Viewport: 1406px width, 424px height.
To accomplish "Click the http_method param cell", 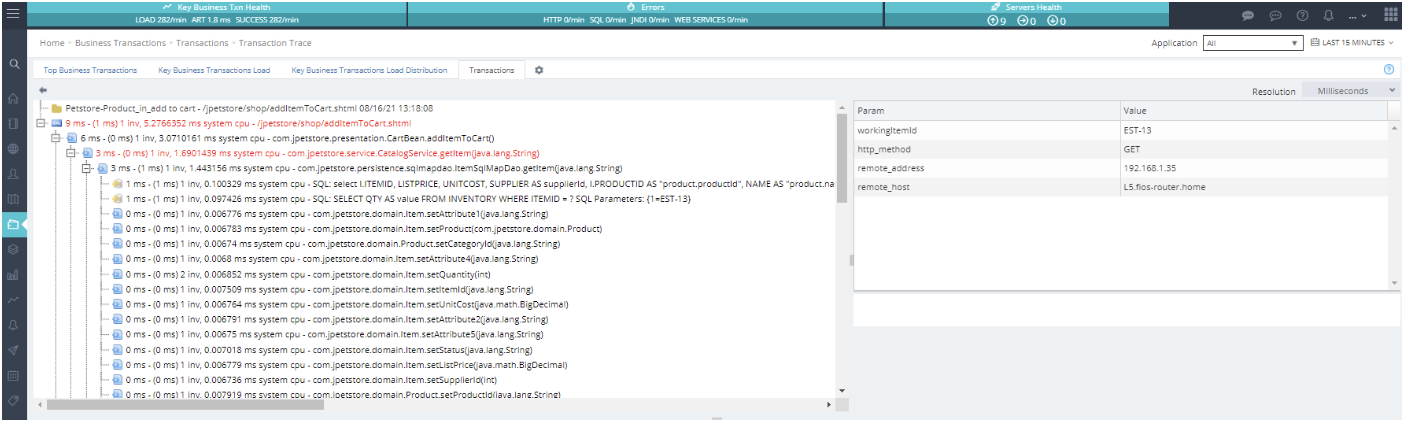I will pos(987,149).
